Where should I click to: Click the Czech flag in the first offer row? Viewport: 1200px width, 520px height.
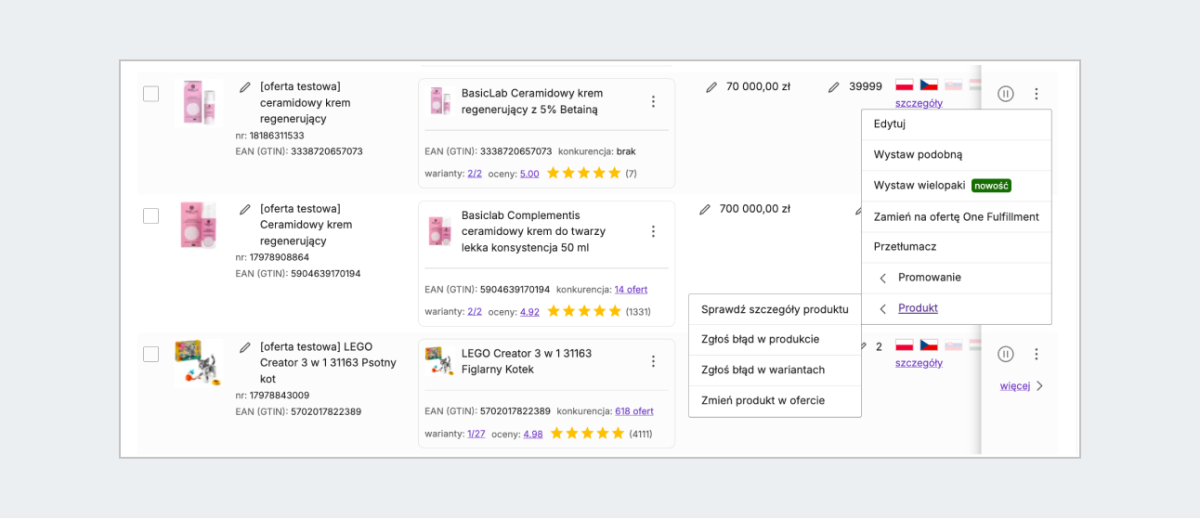pyautogui.click(x=929, y=86)
